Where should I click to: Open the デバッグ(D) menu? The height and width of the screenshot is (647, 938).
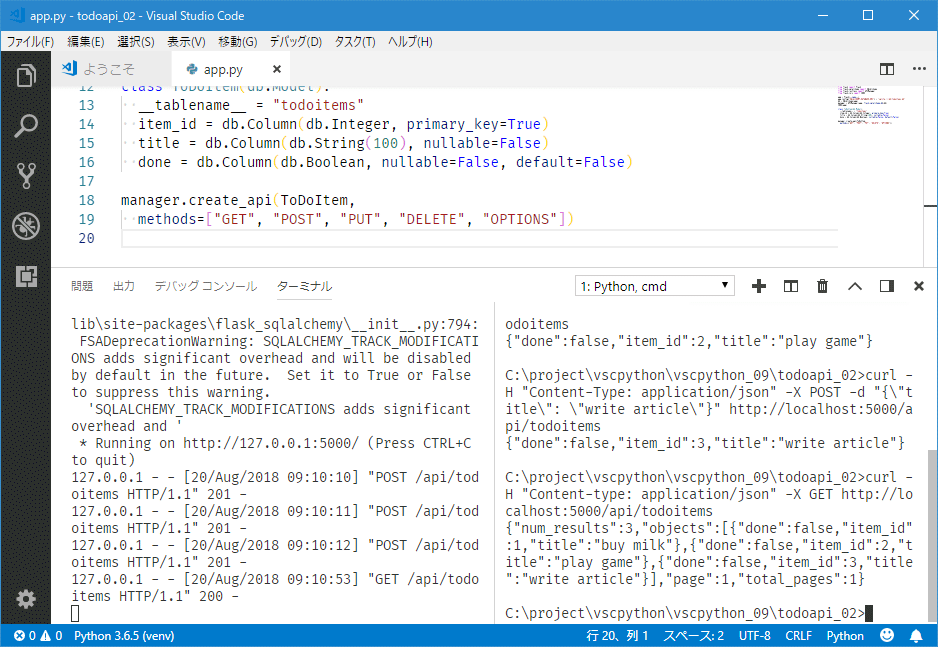[296, 41]
